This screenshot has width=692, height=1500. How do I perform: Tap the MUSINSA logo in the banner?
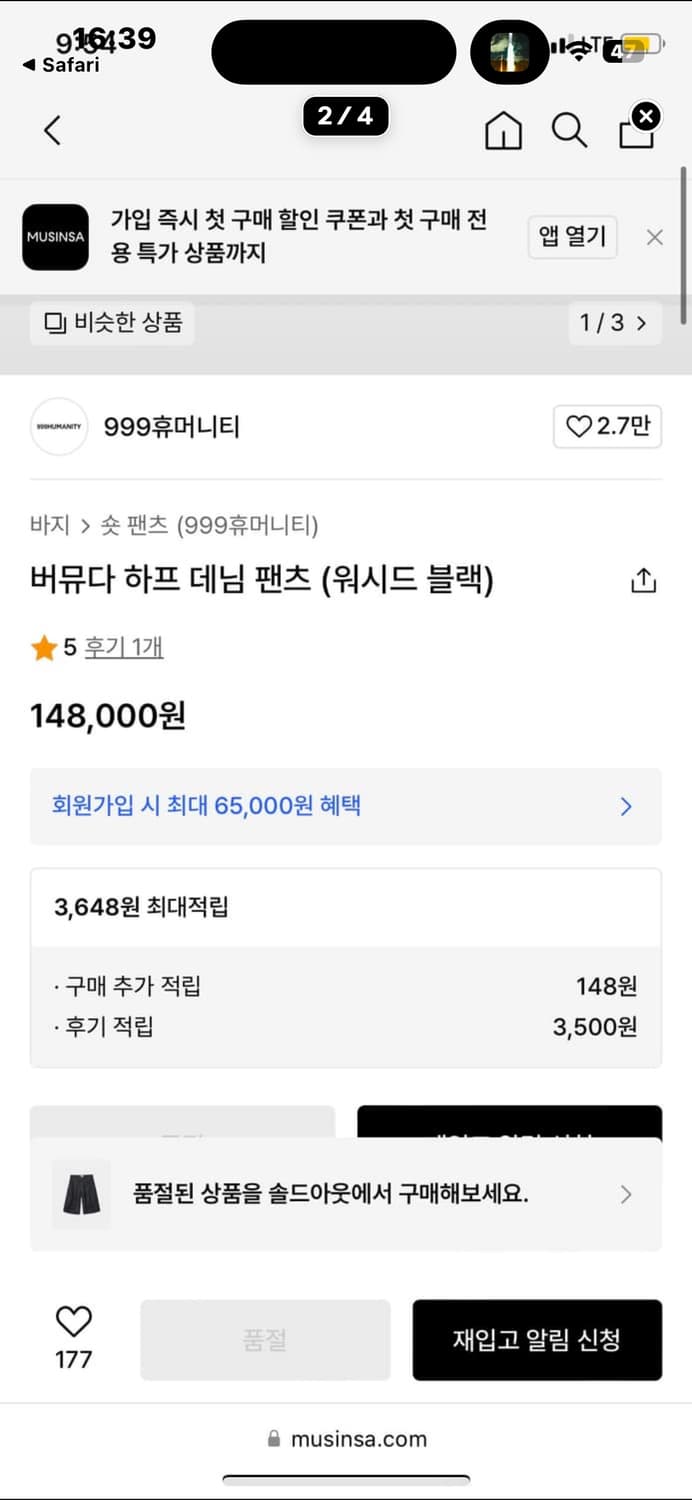coord(55,237)
